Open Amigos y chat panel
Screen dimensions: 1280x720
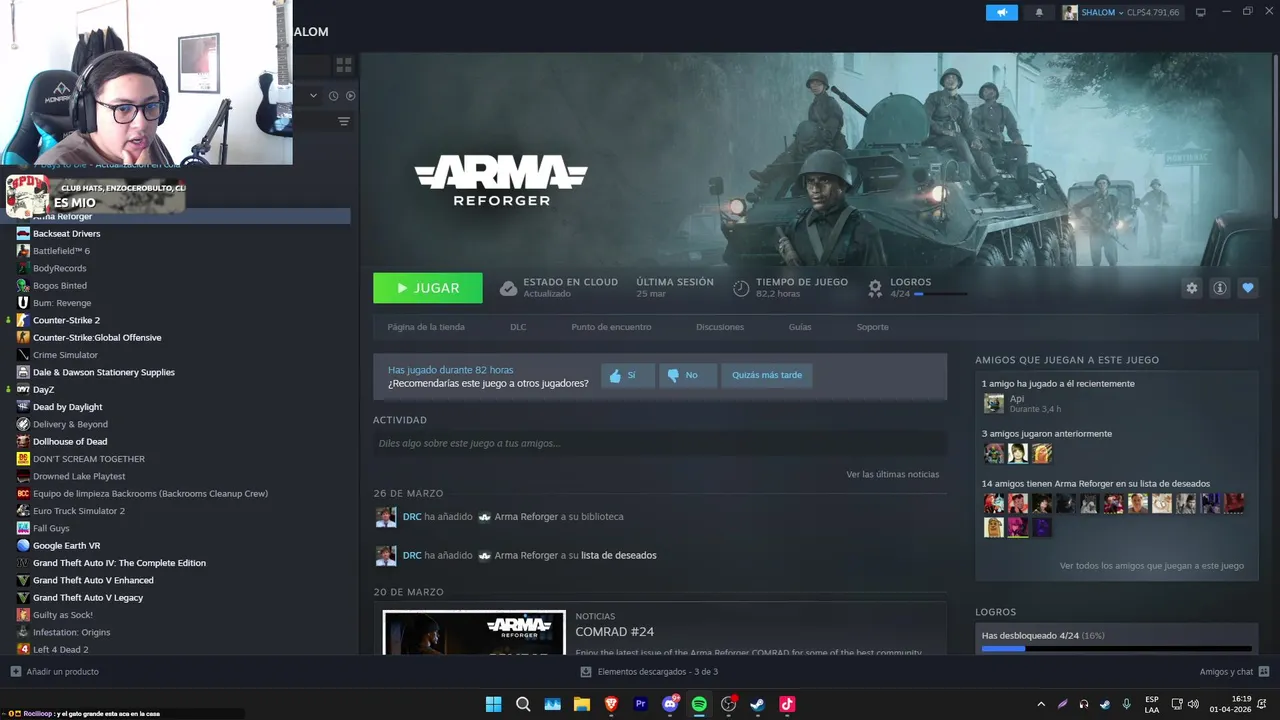coord(1234,672)
